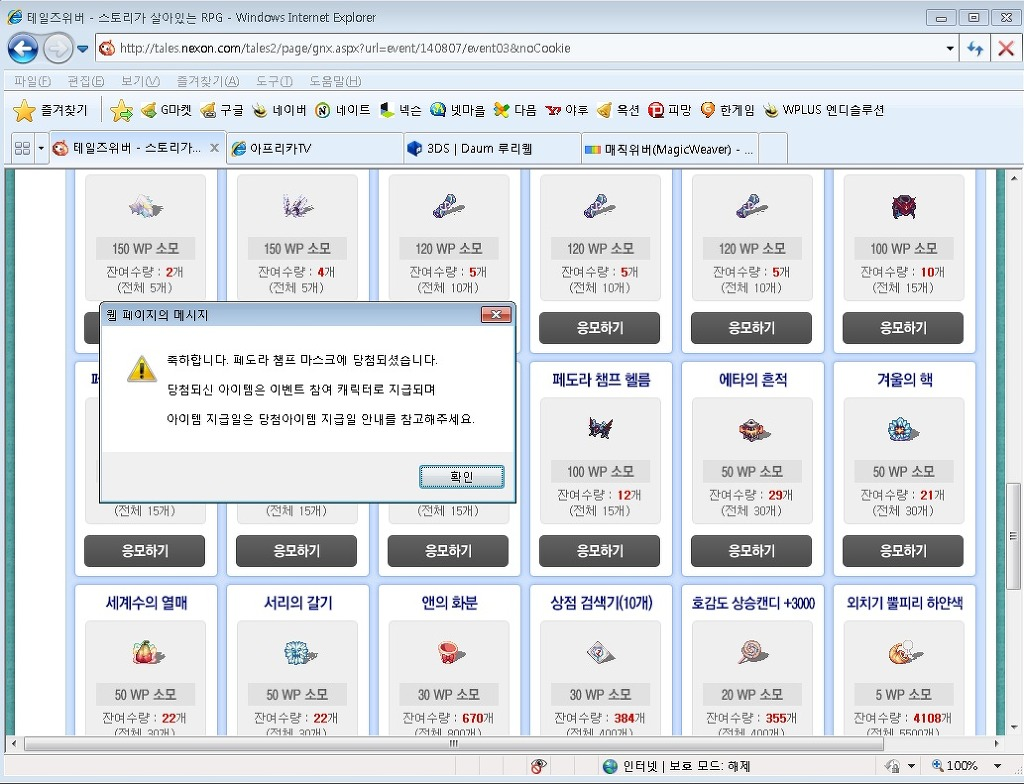Image resolution: width=1024 pixels, height=784 pixels.
Task: Click the vertical scrollbar thumb
Action: pyautogui.click(x=1014, y=536)
